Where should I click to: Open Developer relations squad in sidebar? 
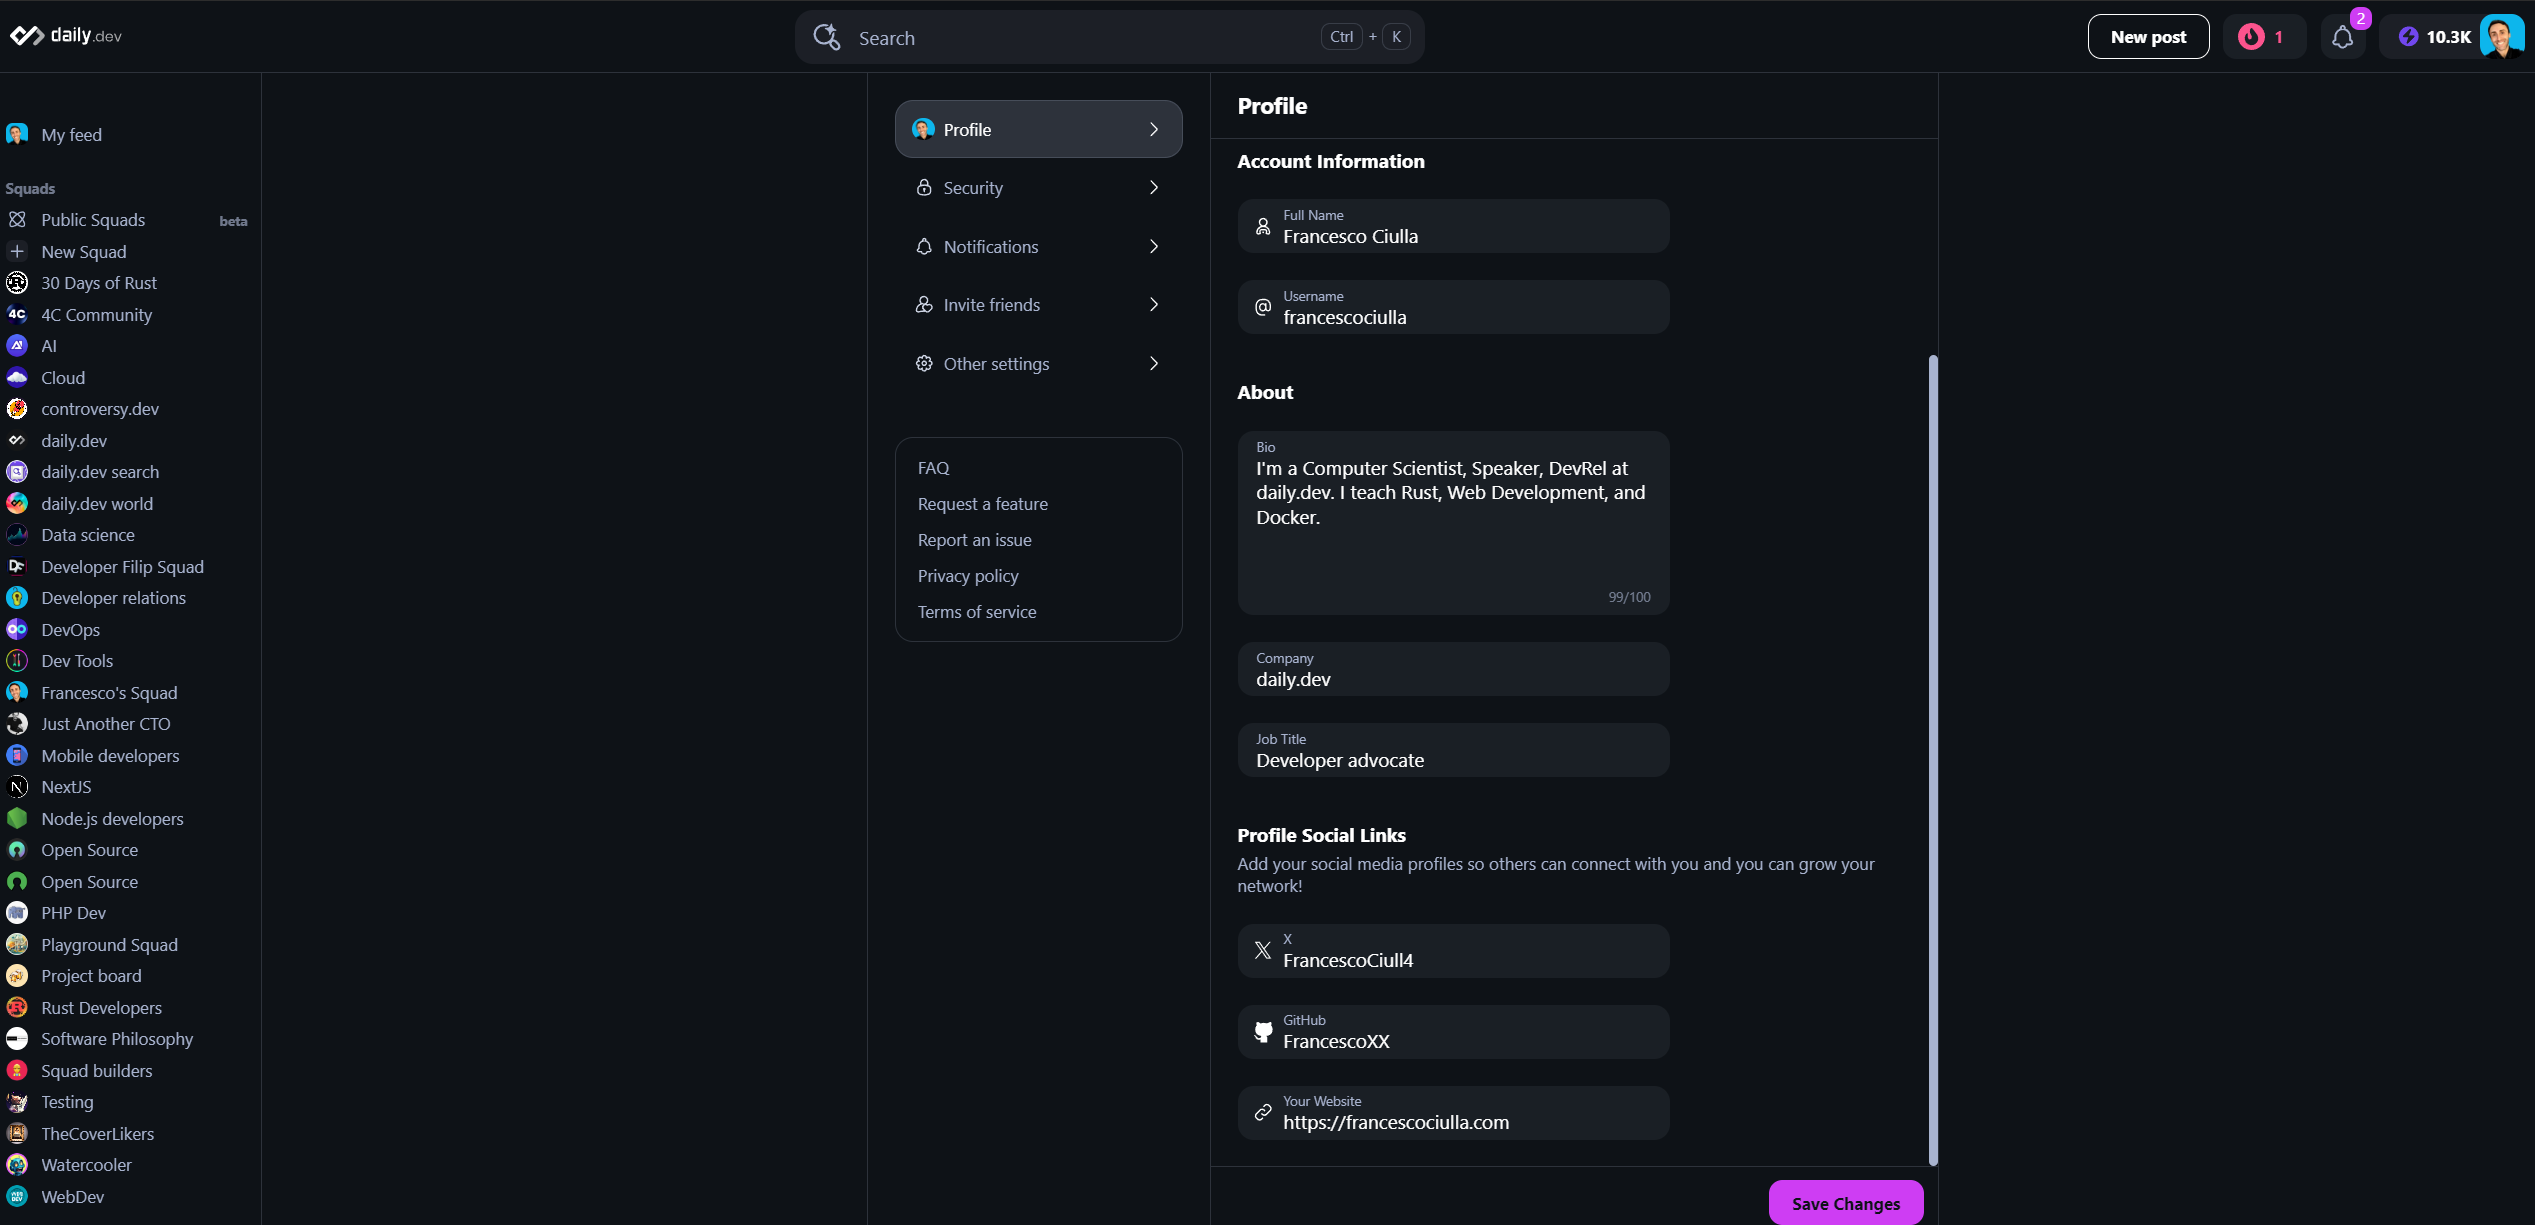113,598
